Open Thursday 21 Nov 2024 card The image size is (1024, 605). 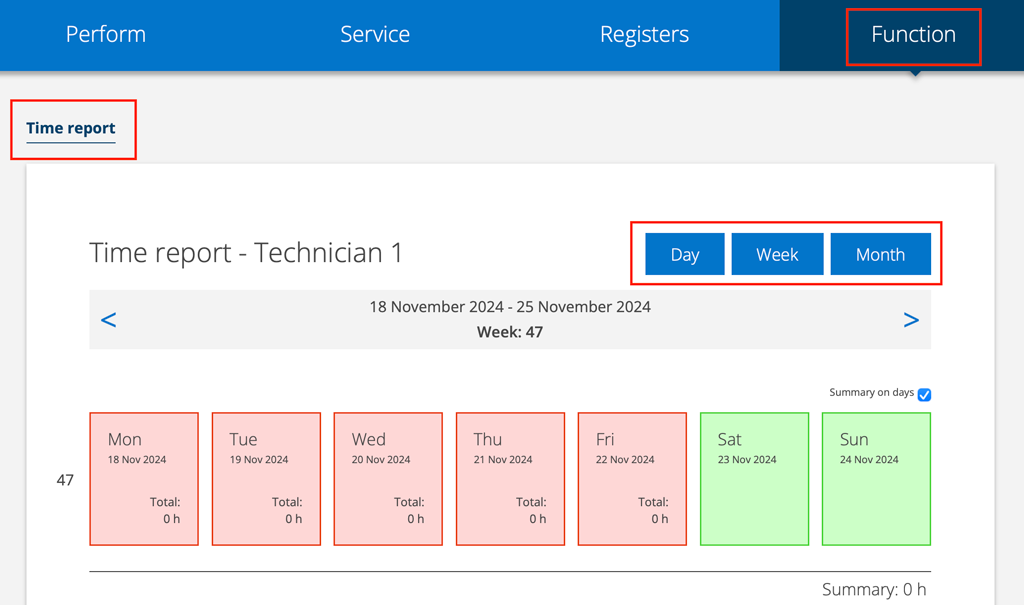(510, 479)
